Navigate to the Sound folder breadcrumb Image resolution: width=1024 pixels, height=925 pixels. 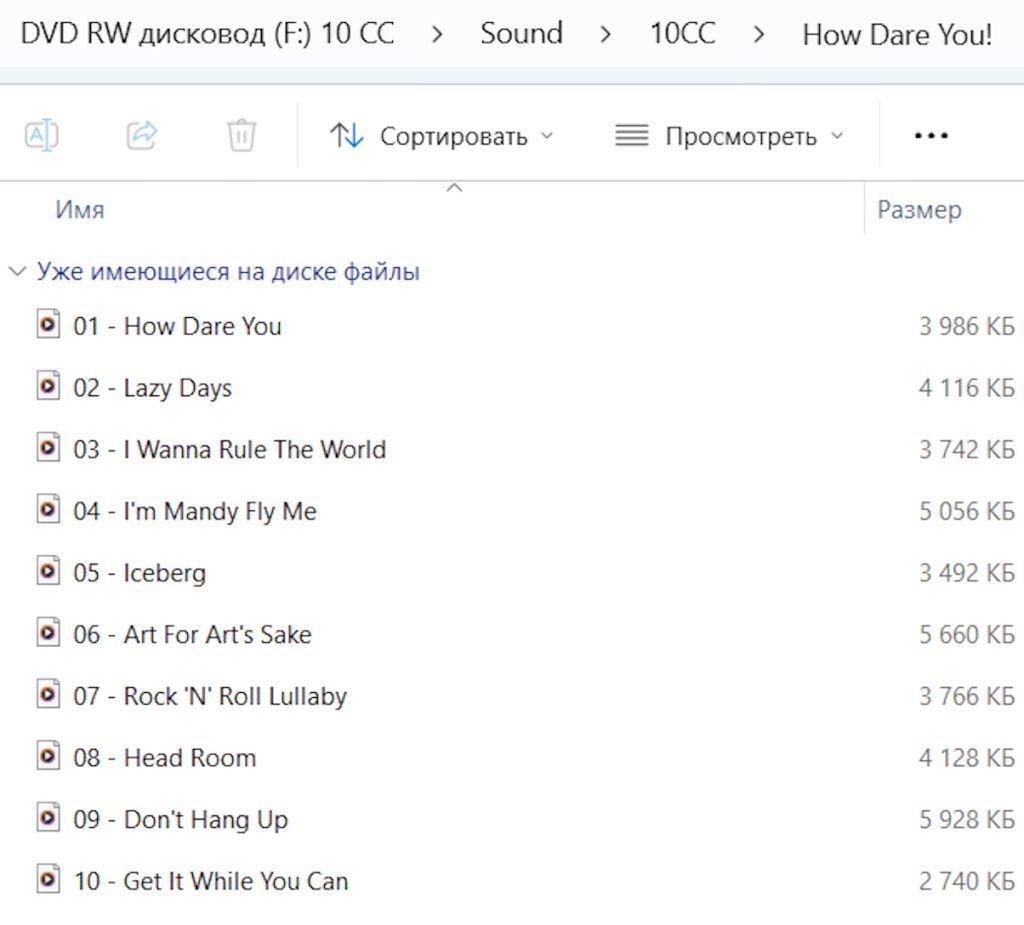(x=521, y=33)
